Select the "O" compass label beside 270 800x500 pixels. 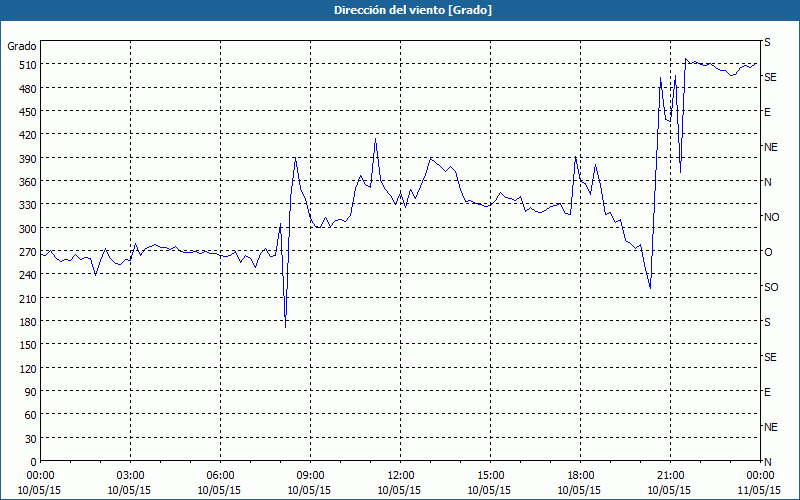pos(768,252)
